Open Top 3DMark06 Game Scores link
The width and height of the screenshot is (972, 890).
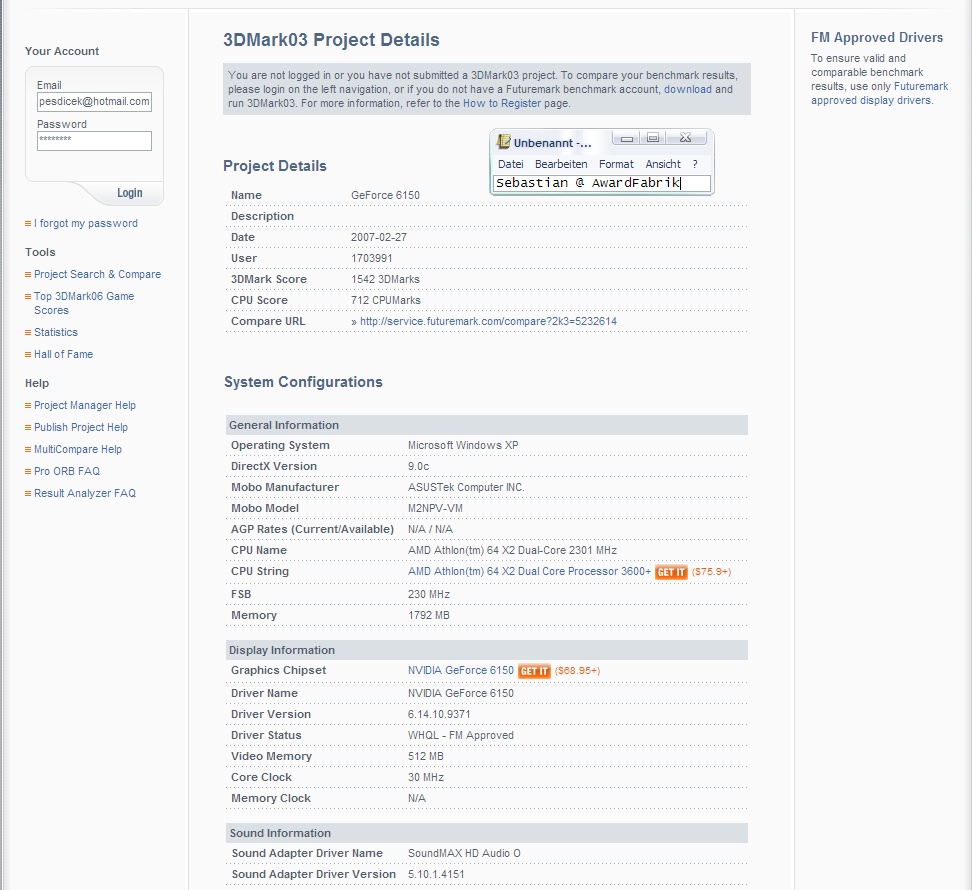point(84,303)
